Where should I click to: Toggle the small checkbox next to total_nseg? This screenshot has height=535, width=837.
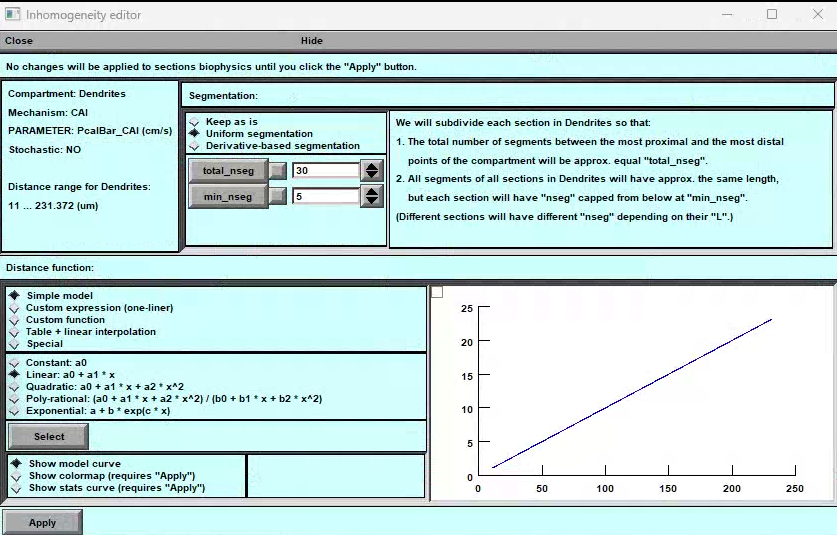278,171
